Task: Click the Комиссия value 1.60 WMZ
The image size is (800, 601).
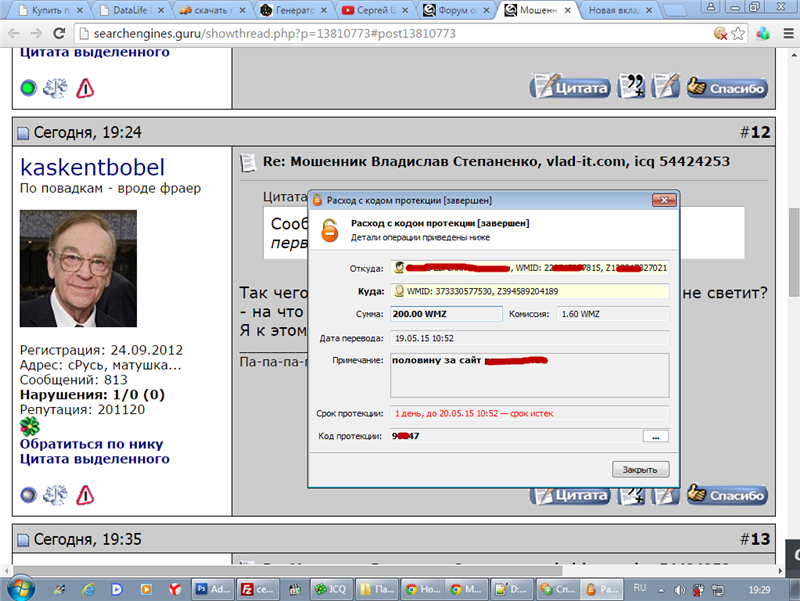Action: 613,314
